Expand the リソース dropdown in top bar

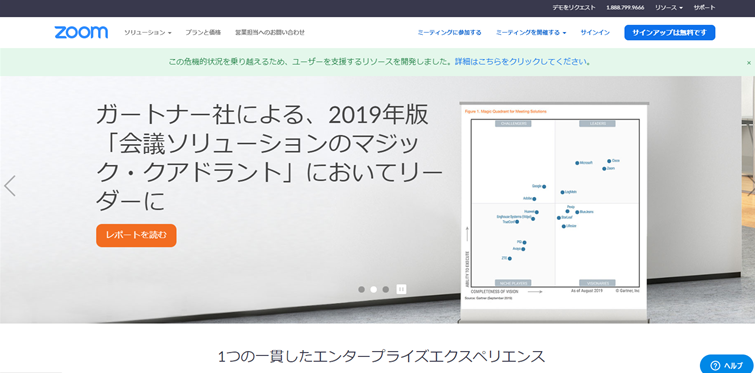coord(669,8)
